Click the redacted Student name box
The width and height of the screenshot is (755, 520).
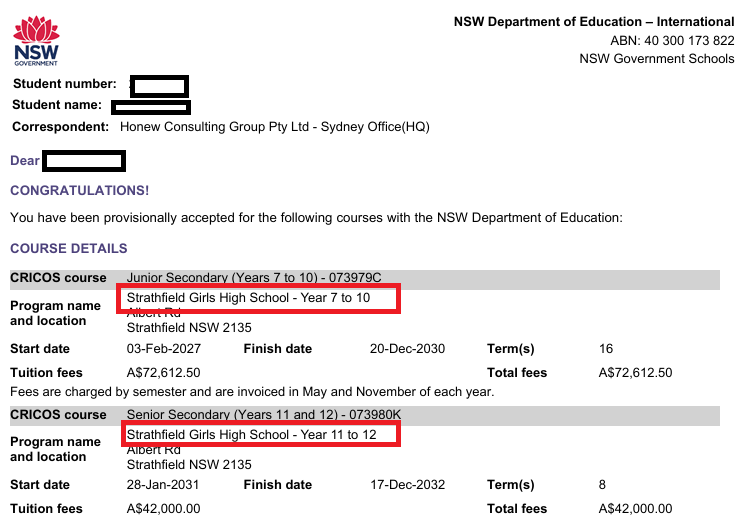coord(151,107)
